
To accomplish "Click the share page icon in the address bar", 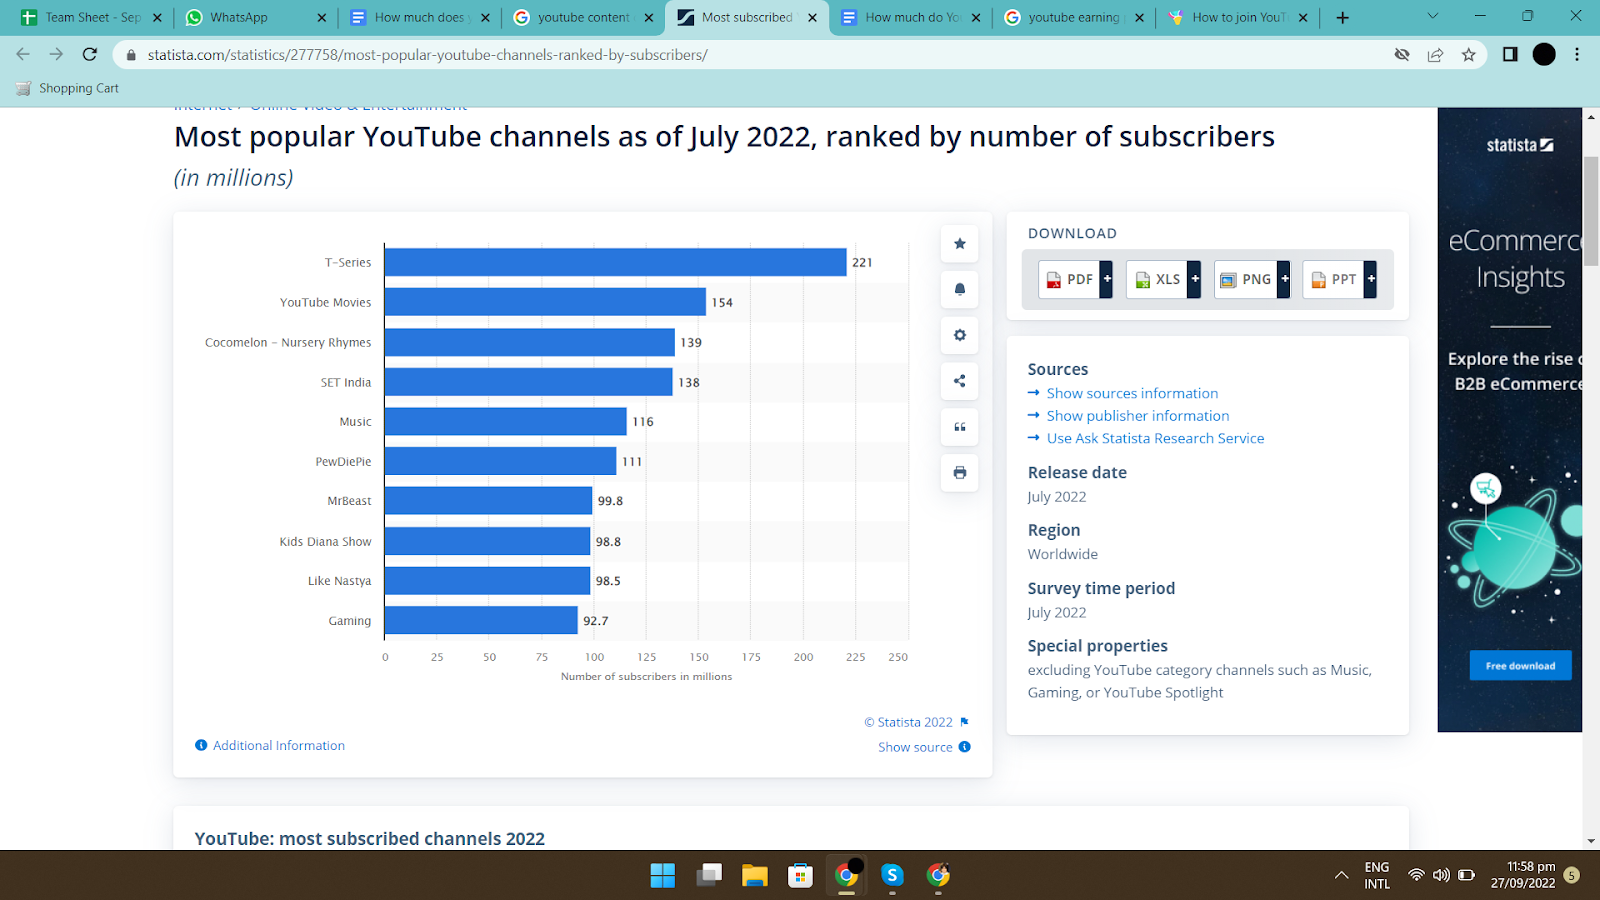I will (x=1435, y=55).
